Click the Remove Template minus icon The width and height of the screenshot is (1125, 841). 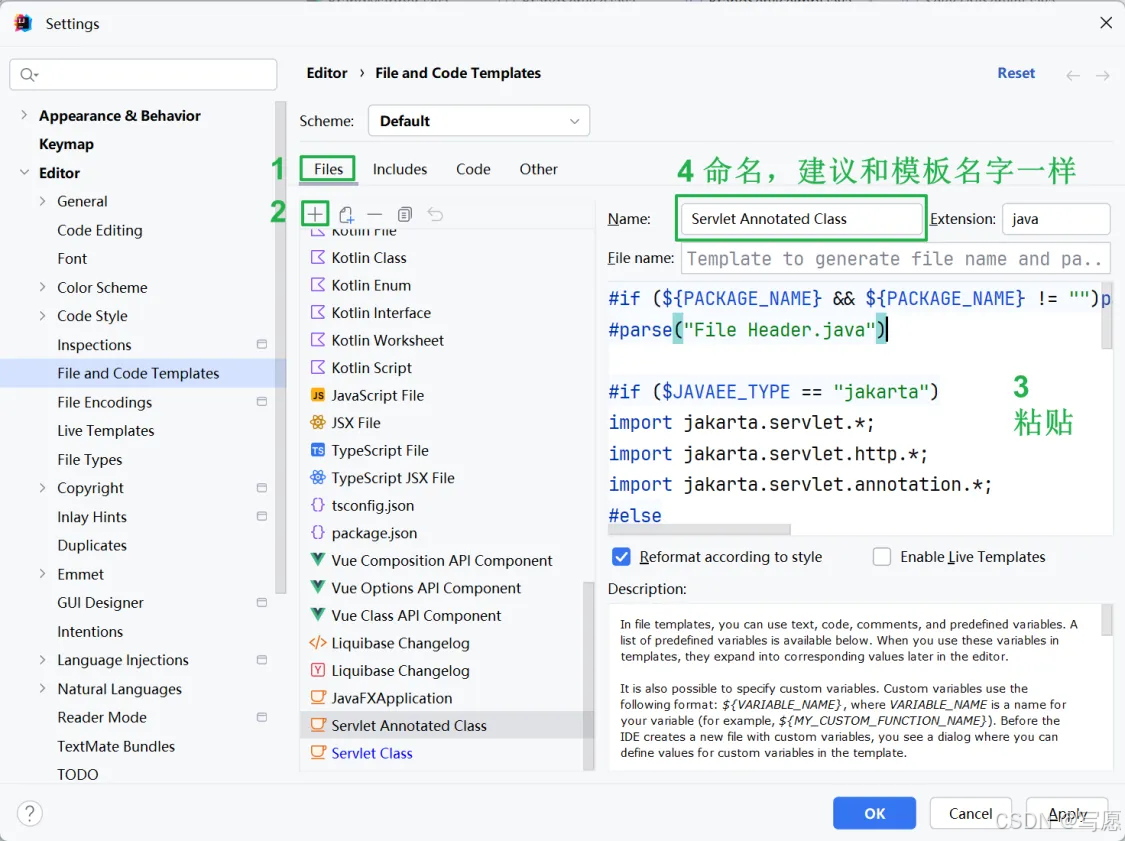[x=375, y=214]
